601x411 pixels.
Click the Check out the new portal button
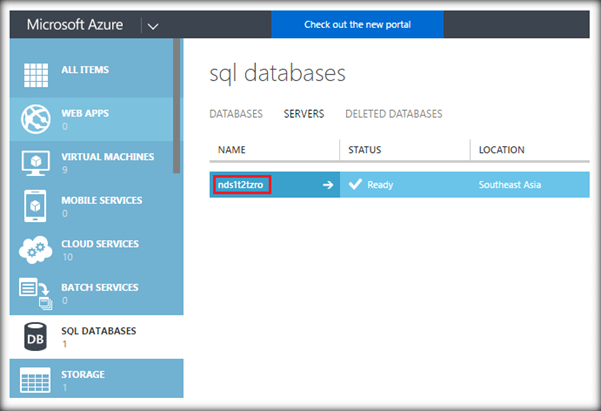(x=358, y=25)
